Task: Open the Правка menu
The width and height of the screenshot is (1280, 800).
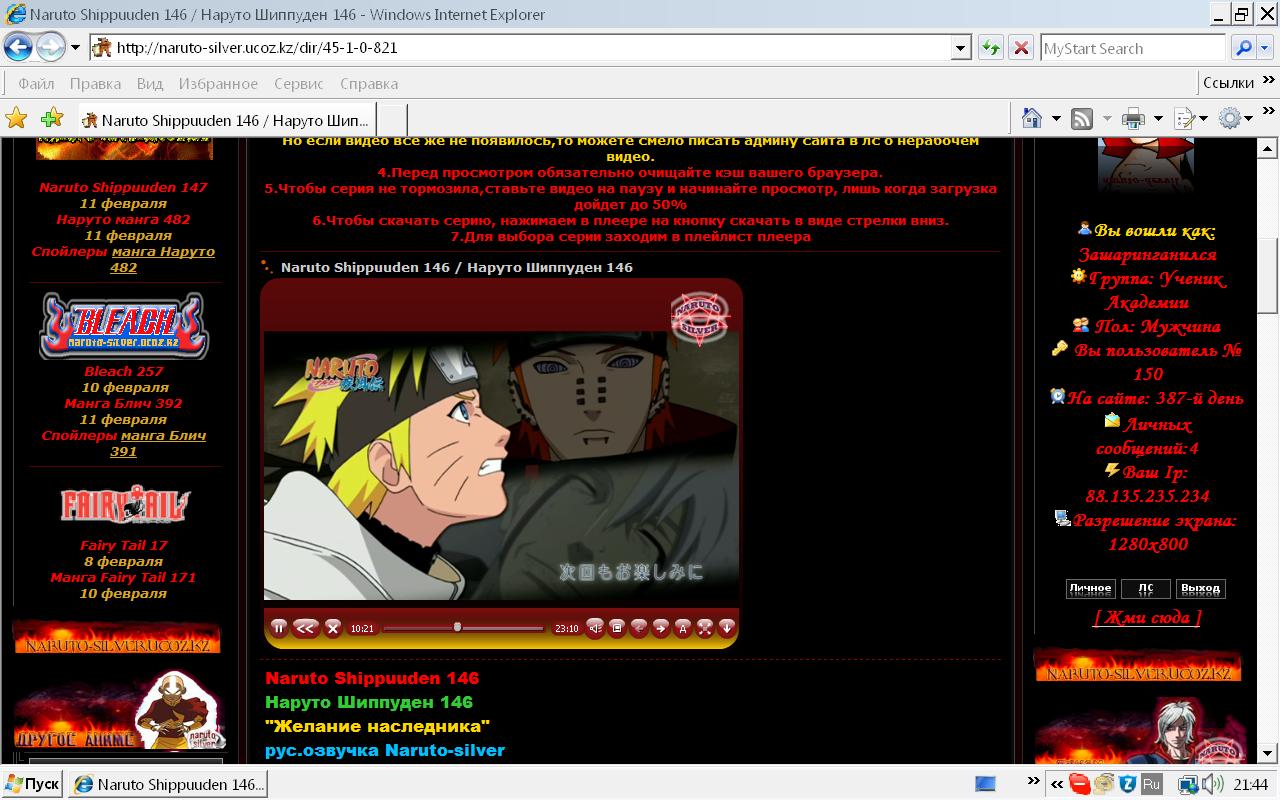Action: pyautogui.click(x=95, y=84)
